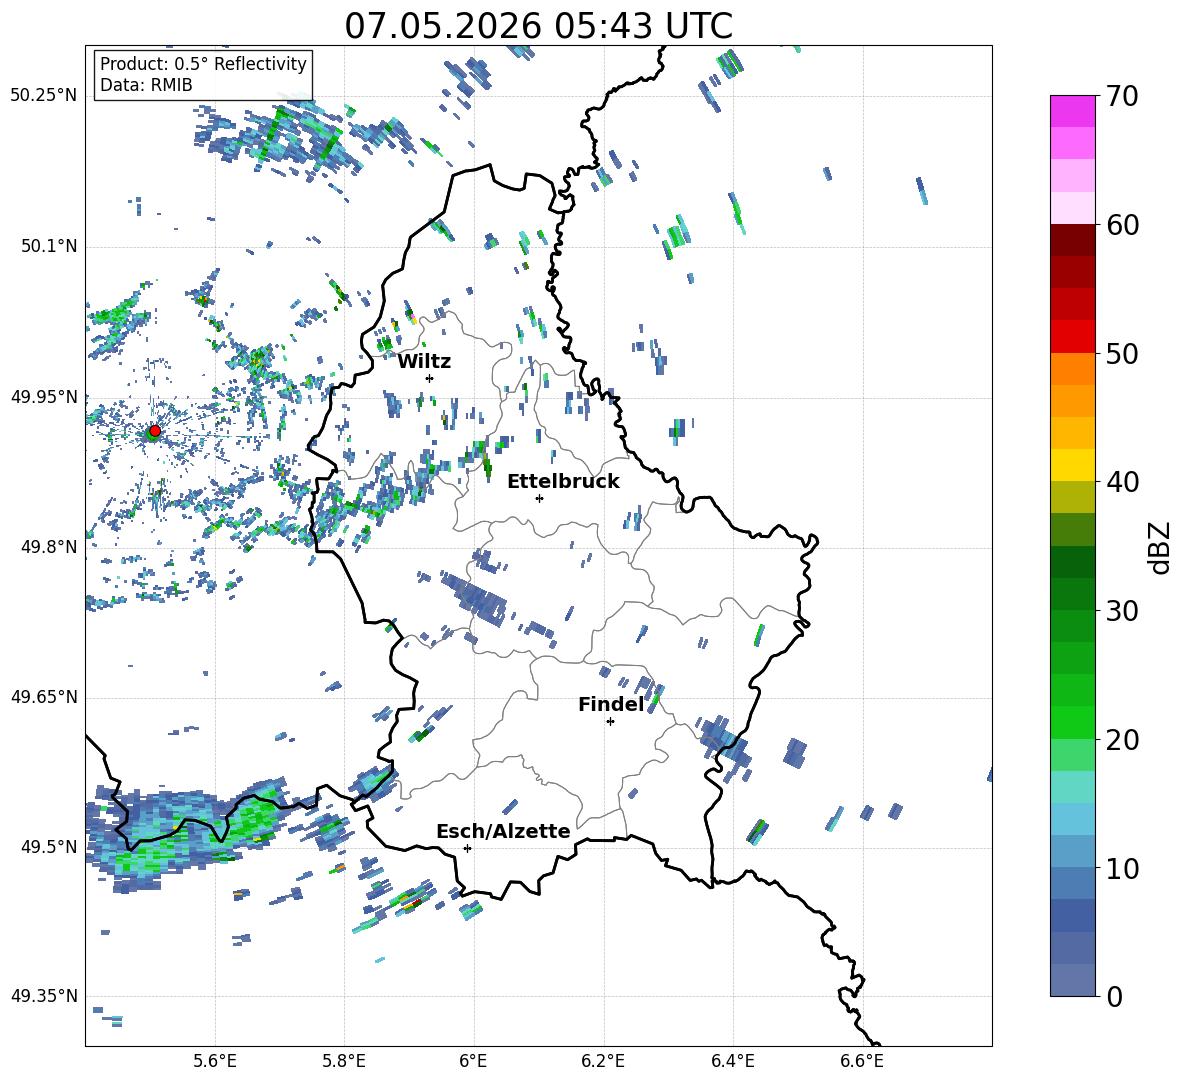Click the bright green 20 dBZ colorbar band

point(1072,722)
